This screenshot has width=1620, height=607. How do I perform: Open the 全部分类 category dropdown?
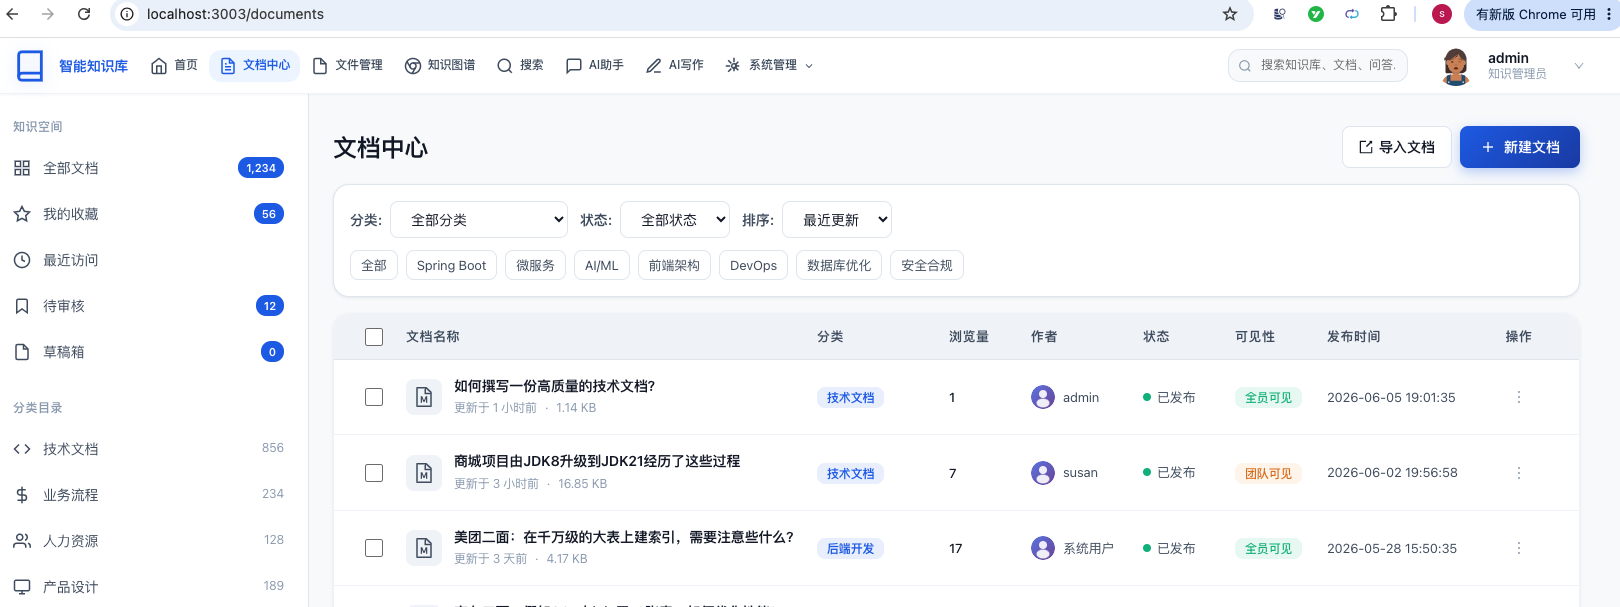point(479,220)
